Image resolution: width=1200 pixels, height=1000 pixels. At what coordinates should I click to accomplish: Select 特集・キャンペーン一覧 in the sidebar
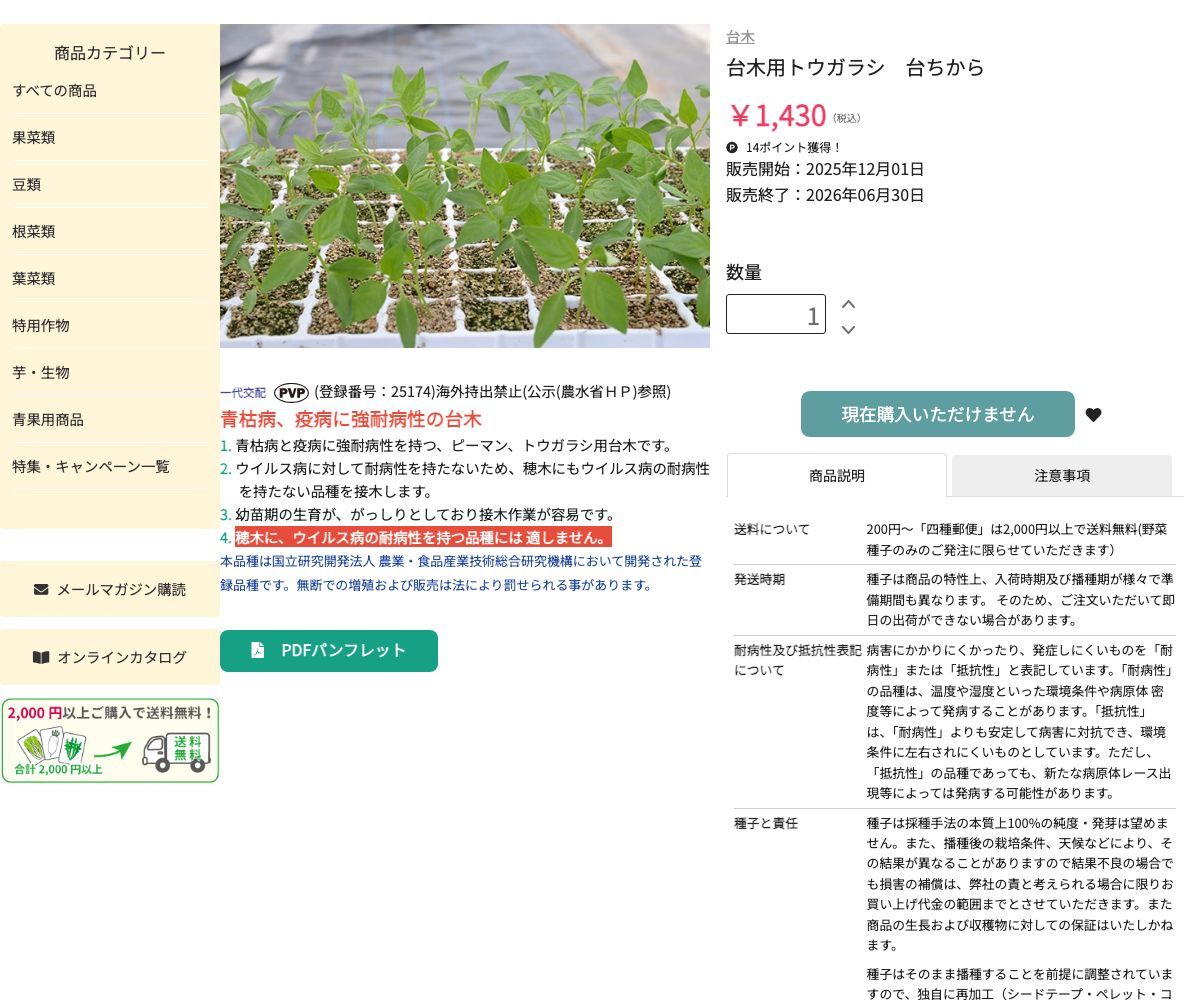pyautogui.click(x=91, y=466)
